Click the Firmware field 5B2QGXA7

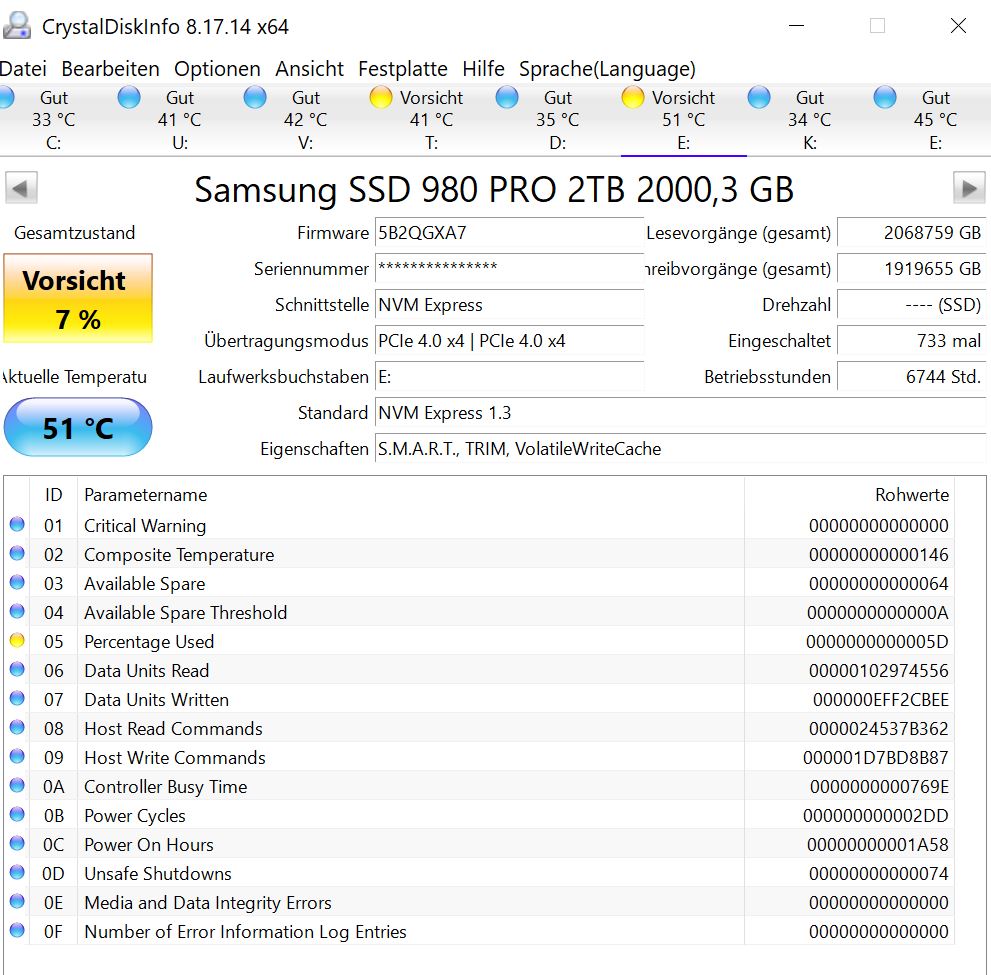point(509,233)
